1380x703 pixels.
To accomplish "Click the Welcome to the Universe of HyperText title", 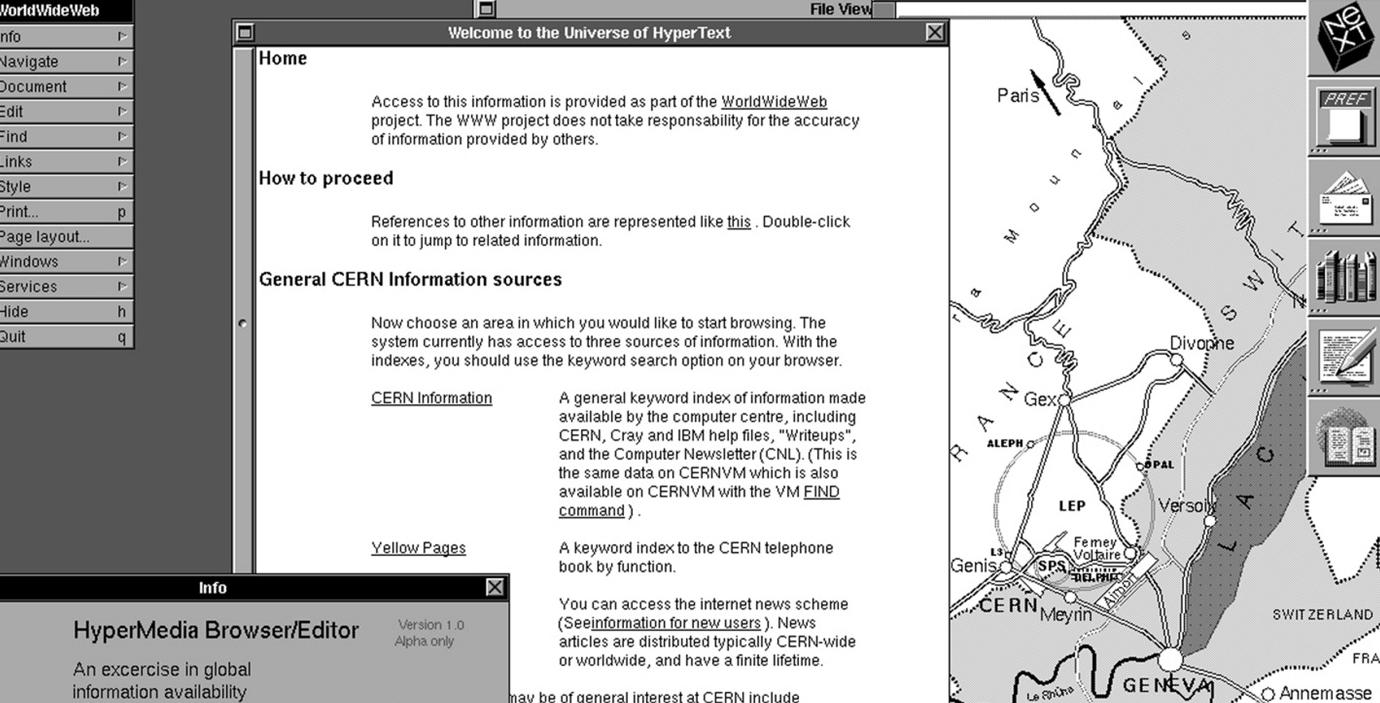I will pyautogui.click(x=589, y=32).
